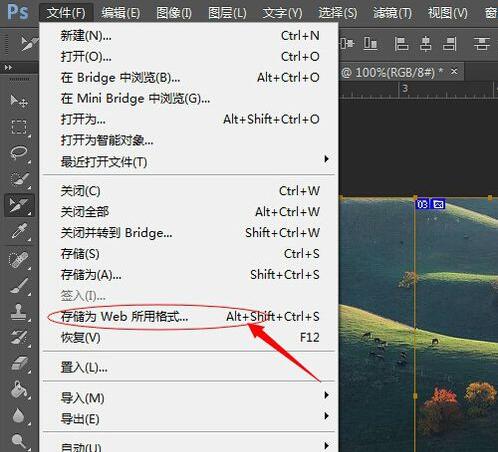Select the Rectangular Marquee tool
The width and height of the screenshot is (498, 452).
19,127
